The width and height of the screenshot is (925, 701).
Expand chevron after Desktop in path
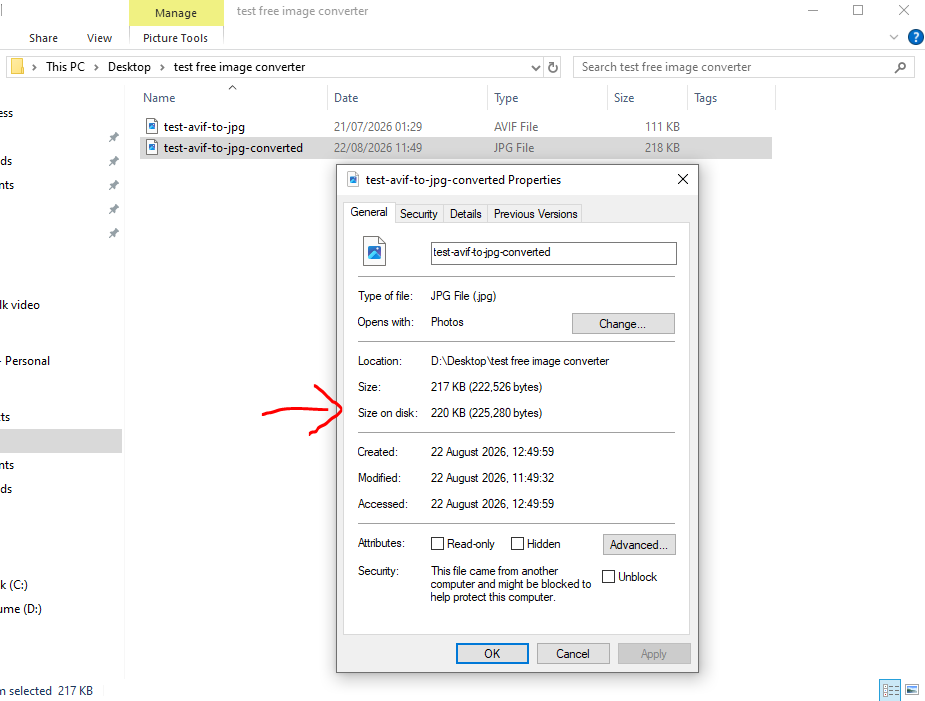pos(162,67)
